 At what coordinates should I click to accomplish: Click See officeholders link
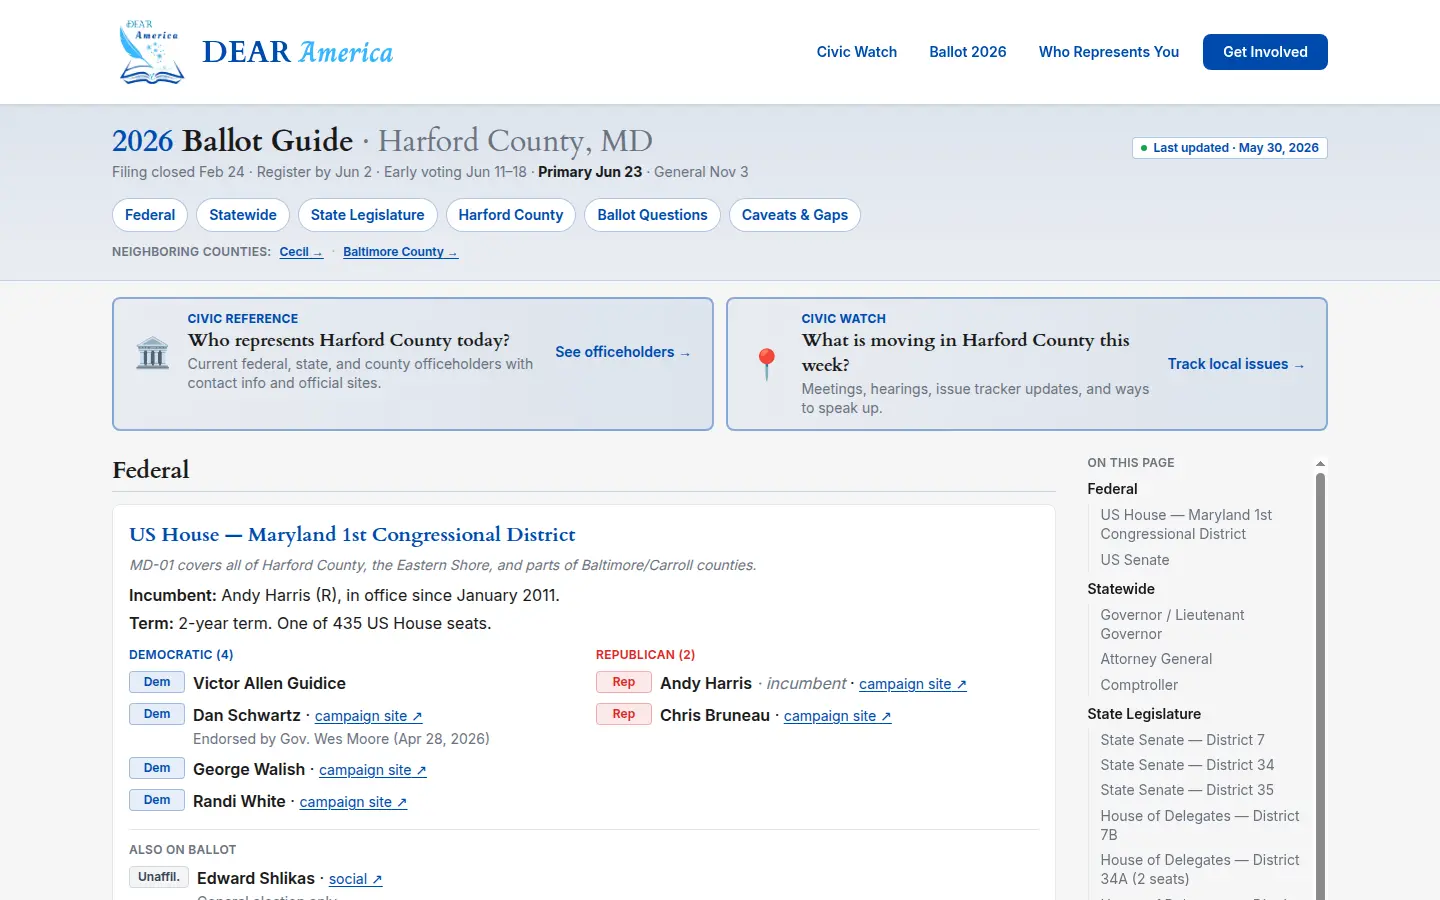(x=623, y=352)
